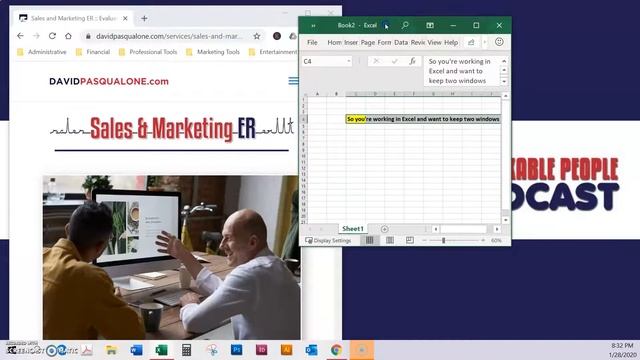The image size is (640, 360).
Task: Select cell C4 with the highlighted text
Action: pos(423,119)
